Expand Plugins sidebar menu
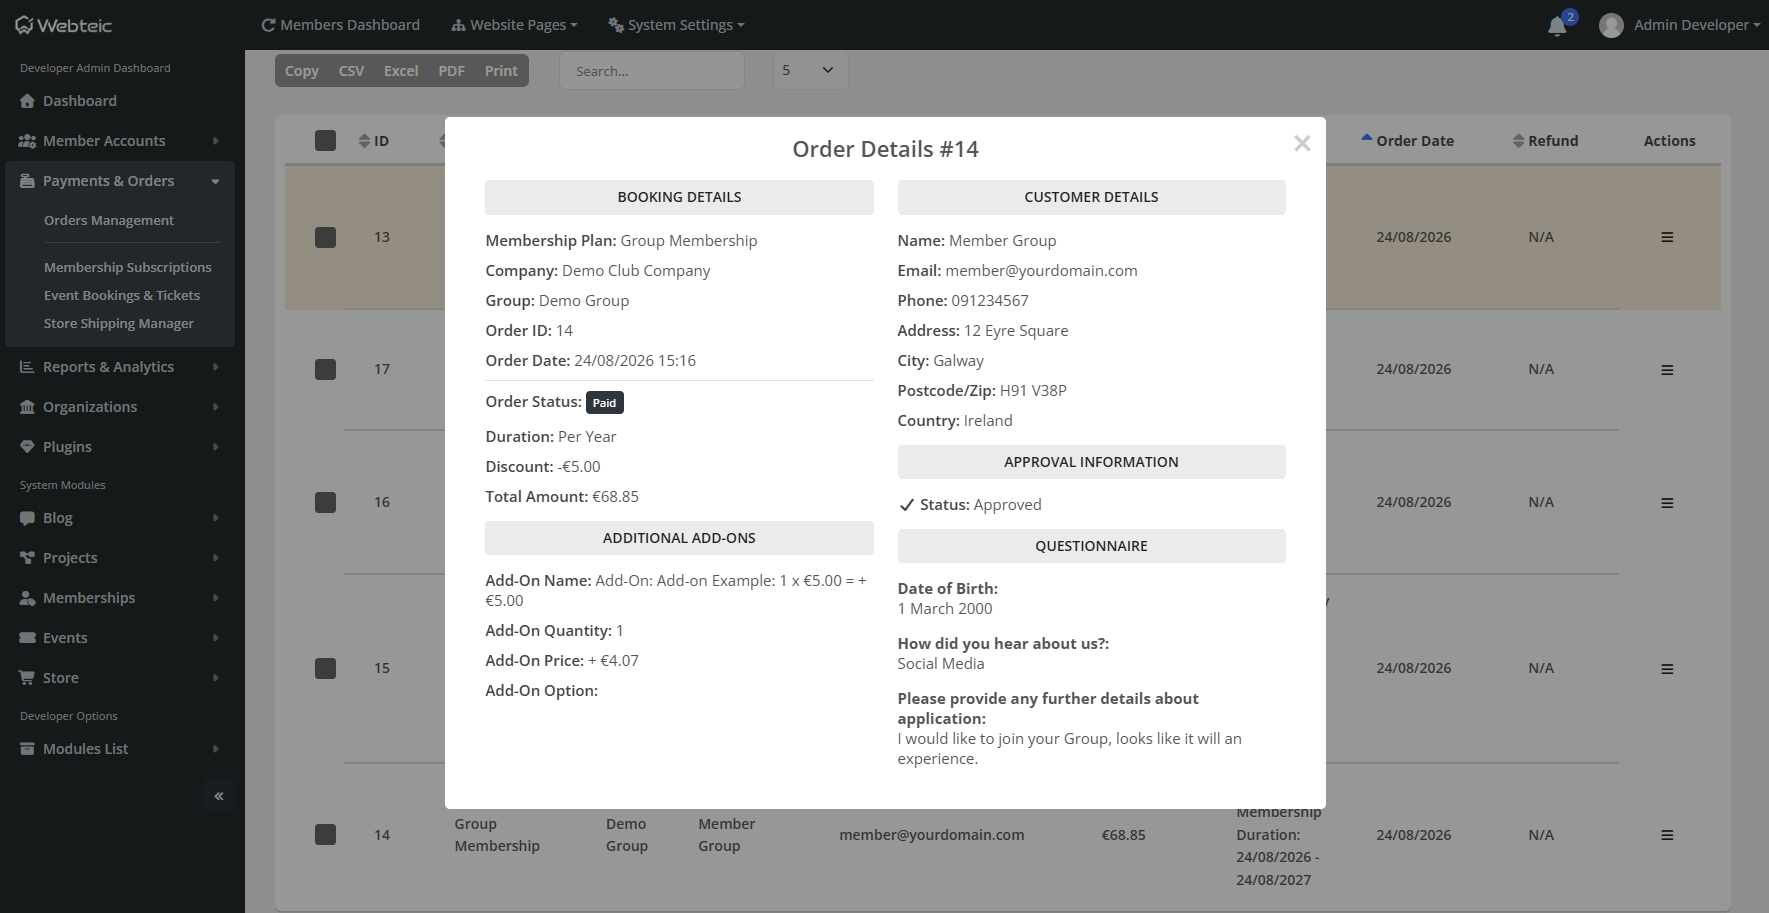 coord(120,447)
